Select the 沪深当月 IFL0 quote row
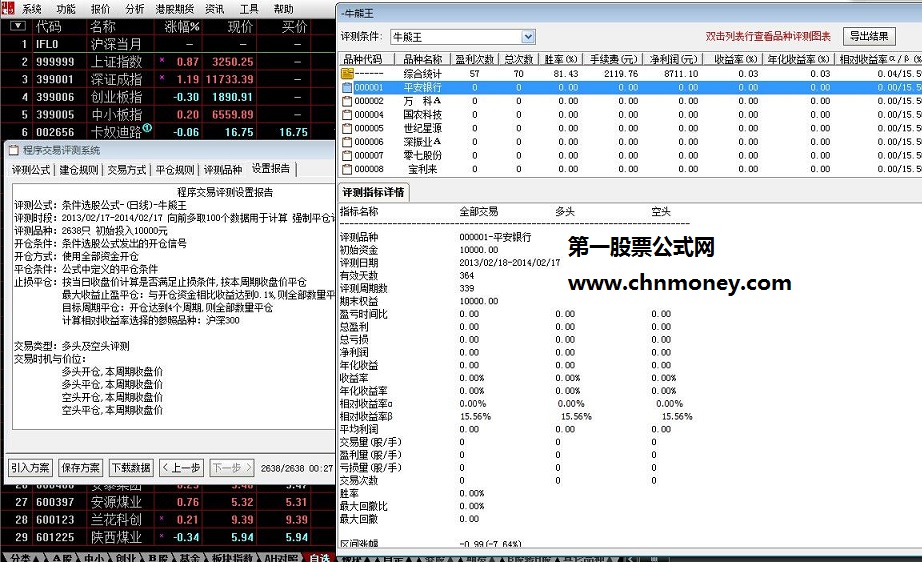Screen dimensions: 922x562 [x=167, y=44]
